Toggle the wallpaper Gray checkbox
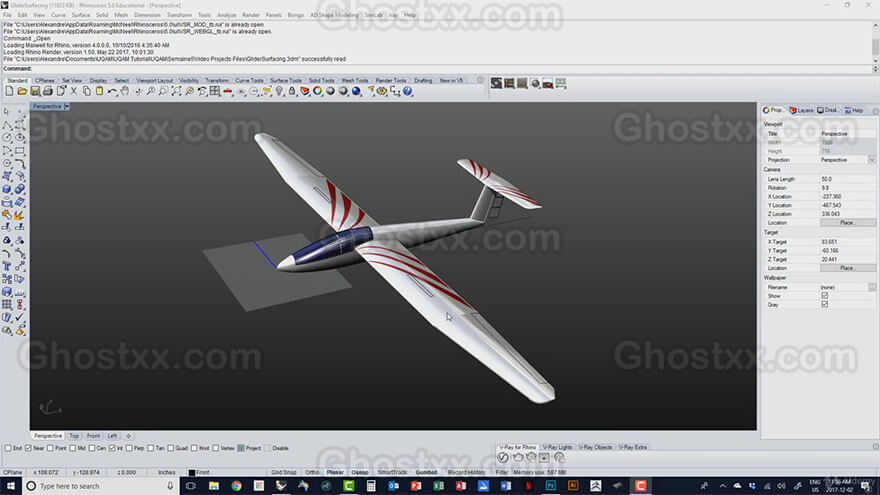 824,304
